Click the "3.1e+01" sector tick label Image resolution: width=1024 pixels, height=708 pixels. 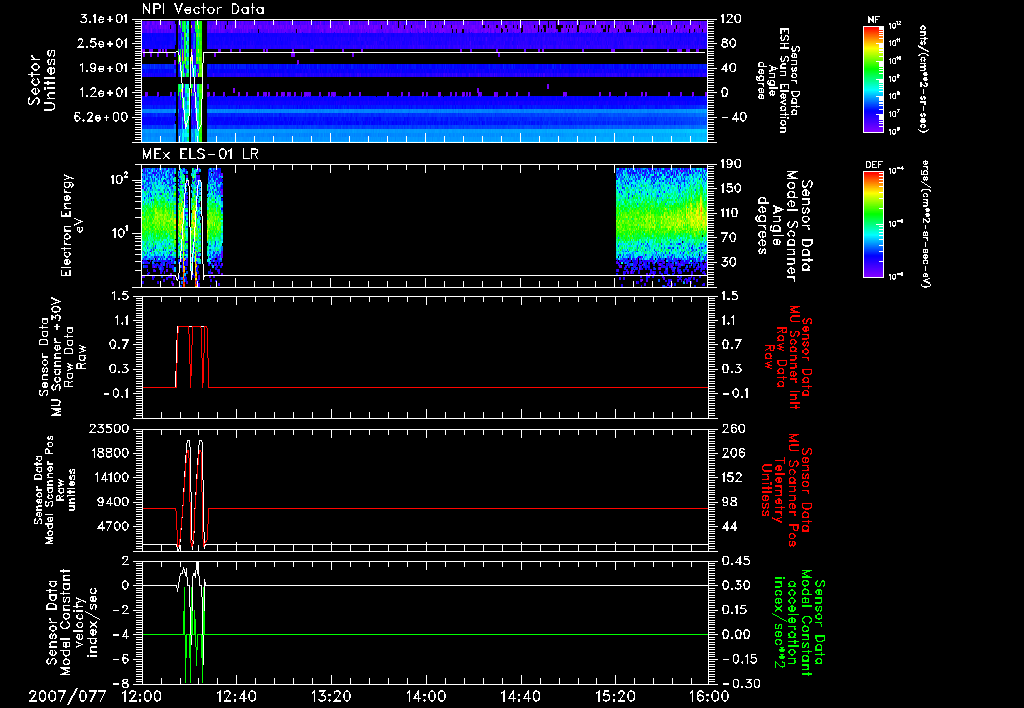[105, 19]
